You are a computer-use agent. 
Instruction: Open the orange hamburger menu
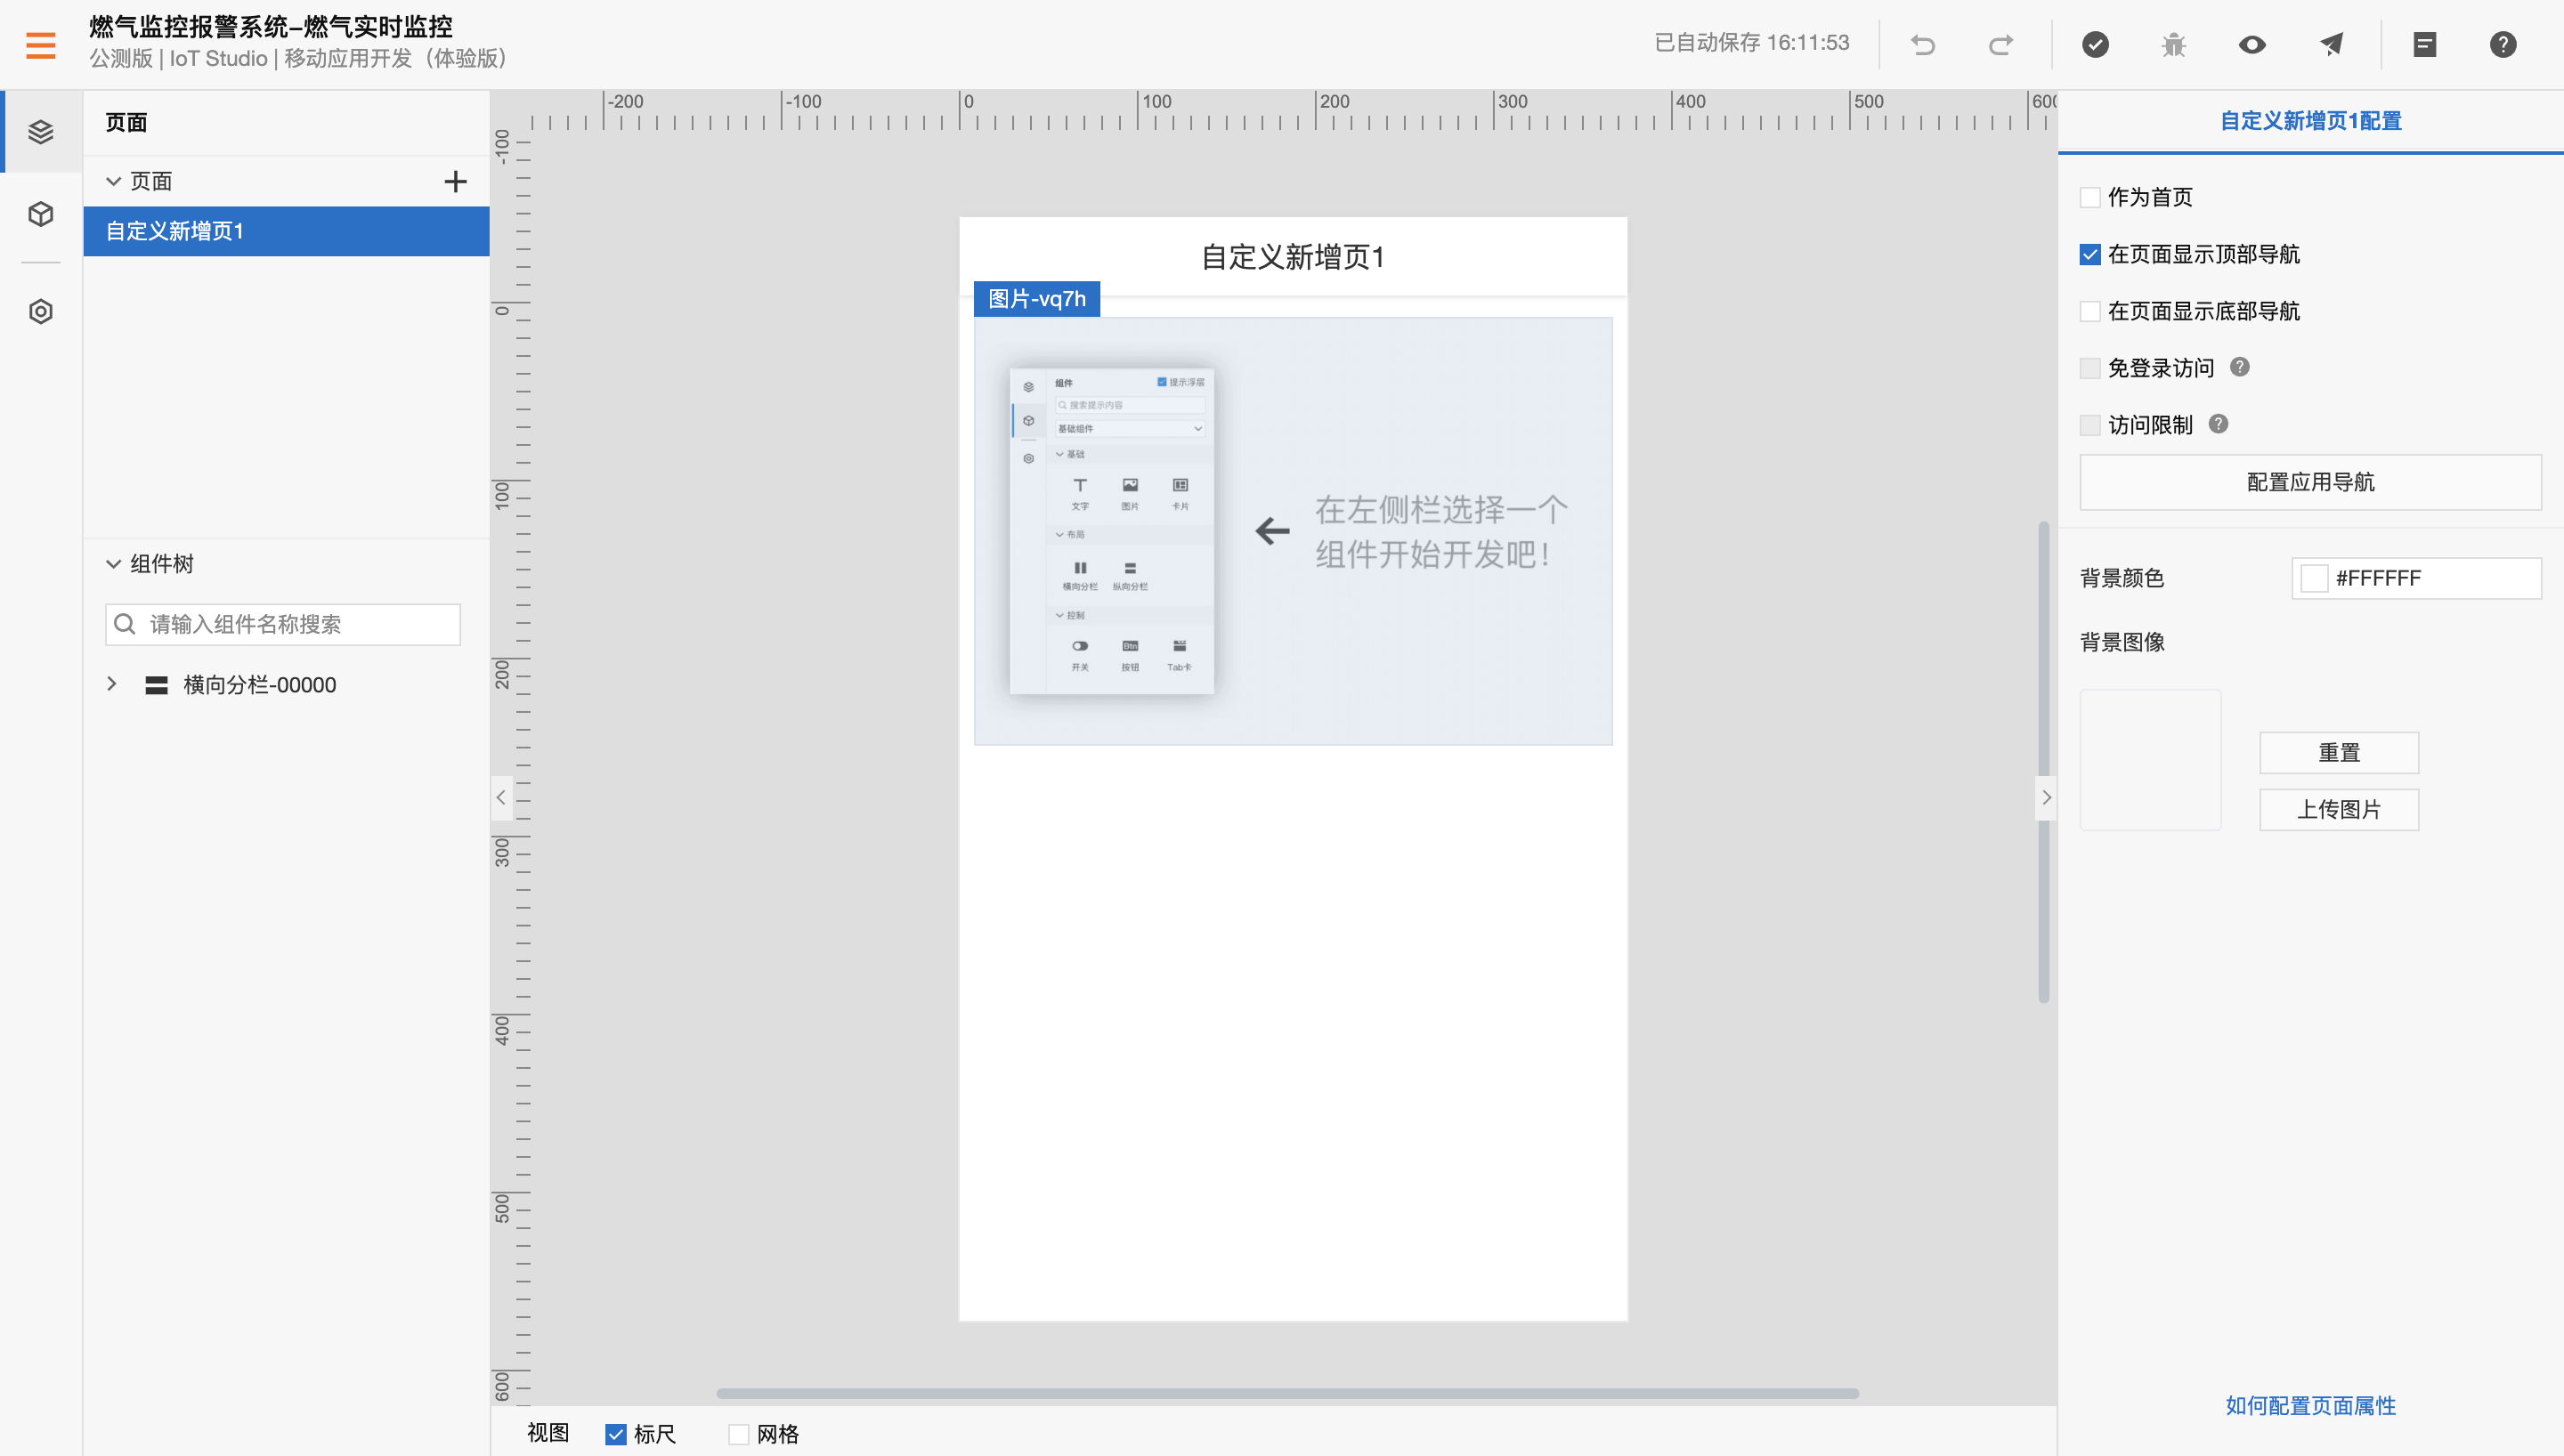pos(41,45)
